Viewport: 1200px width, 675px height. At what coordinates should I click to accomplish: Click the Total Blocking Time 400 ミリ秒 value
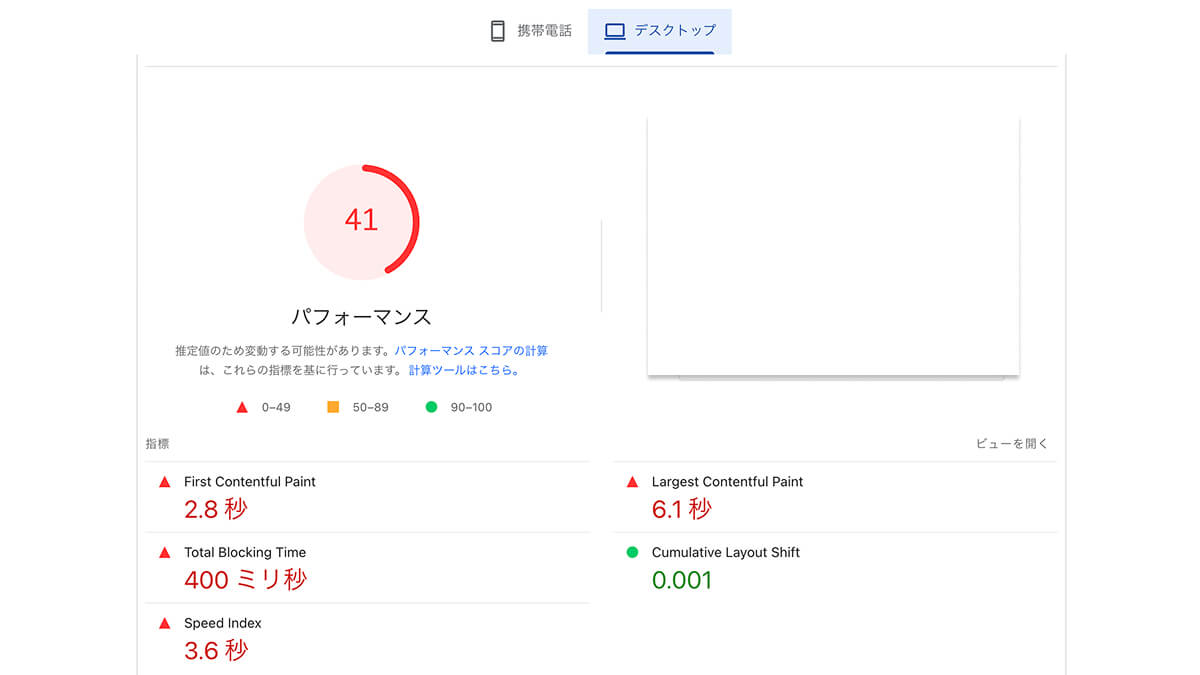click(x=245, y=580)
